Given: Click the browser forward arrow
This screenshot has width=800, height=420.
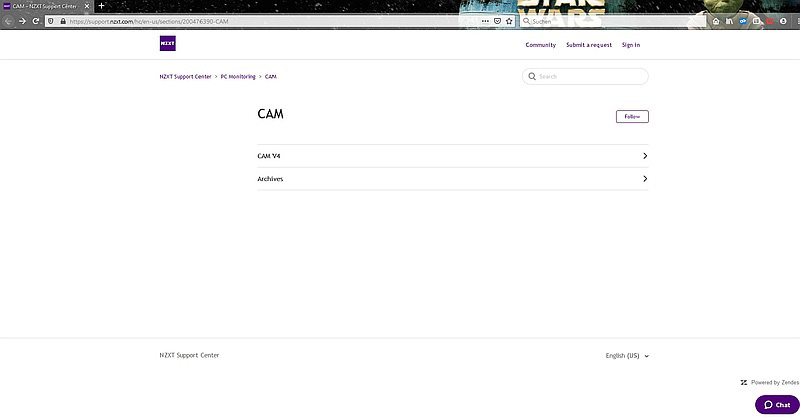Looking at the screenshot, I should coord(22,21).
